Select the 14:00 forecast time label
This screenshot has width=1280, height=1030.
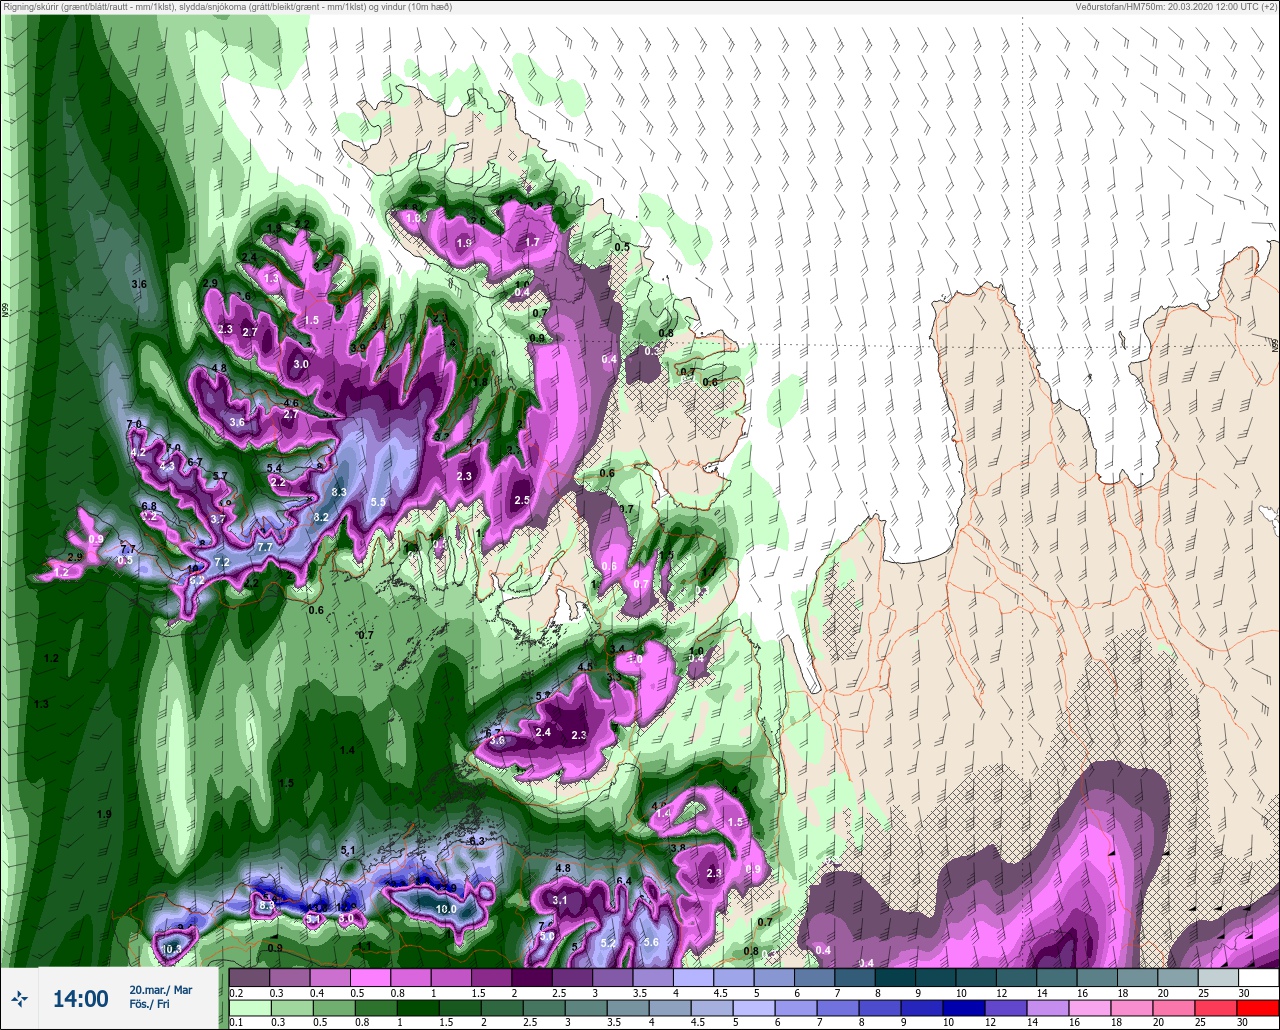pyautogui.click(x=80, y=998)
